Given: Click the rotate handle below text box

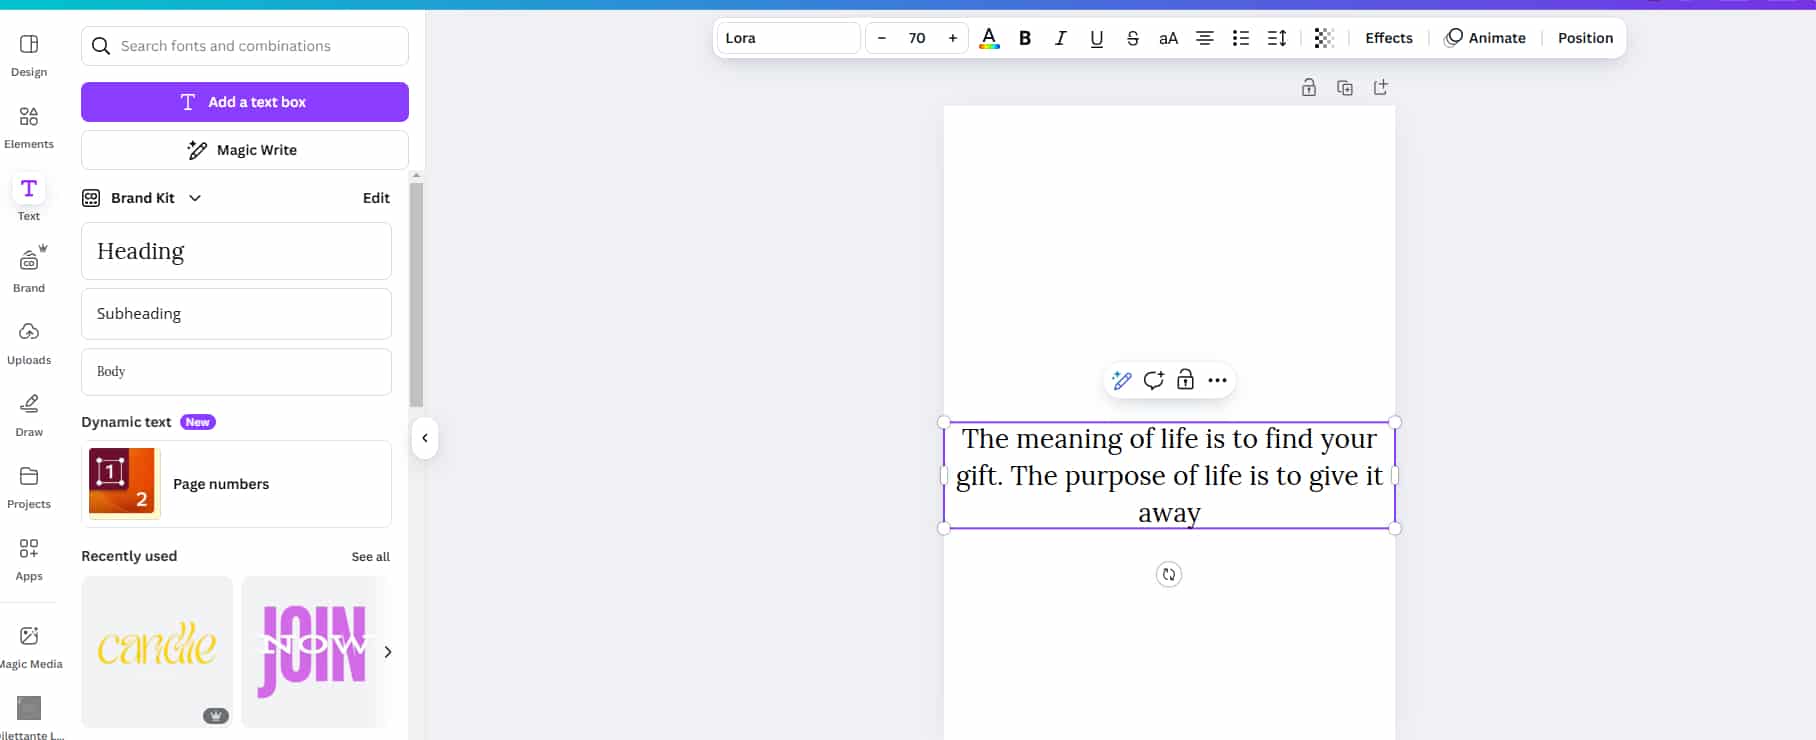Looking at the screenshot, I should pyautogui.click(x=1169, y=574).
